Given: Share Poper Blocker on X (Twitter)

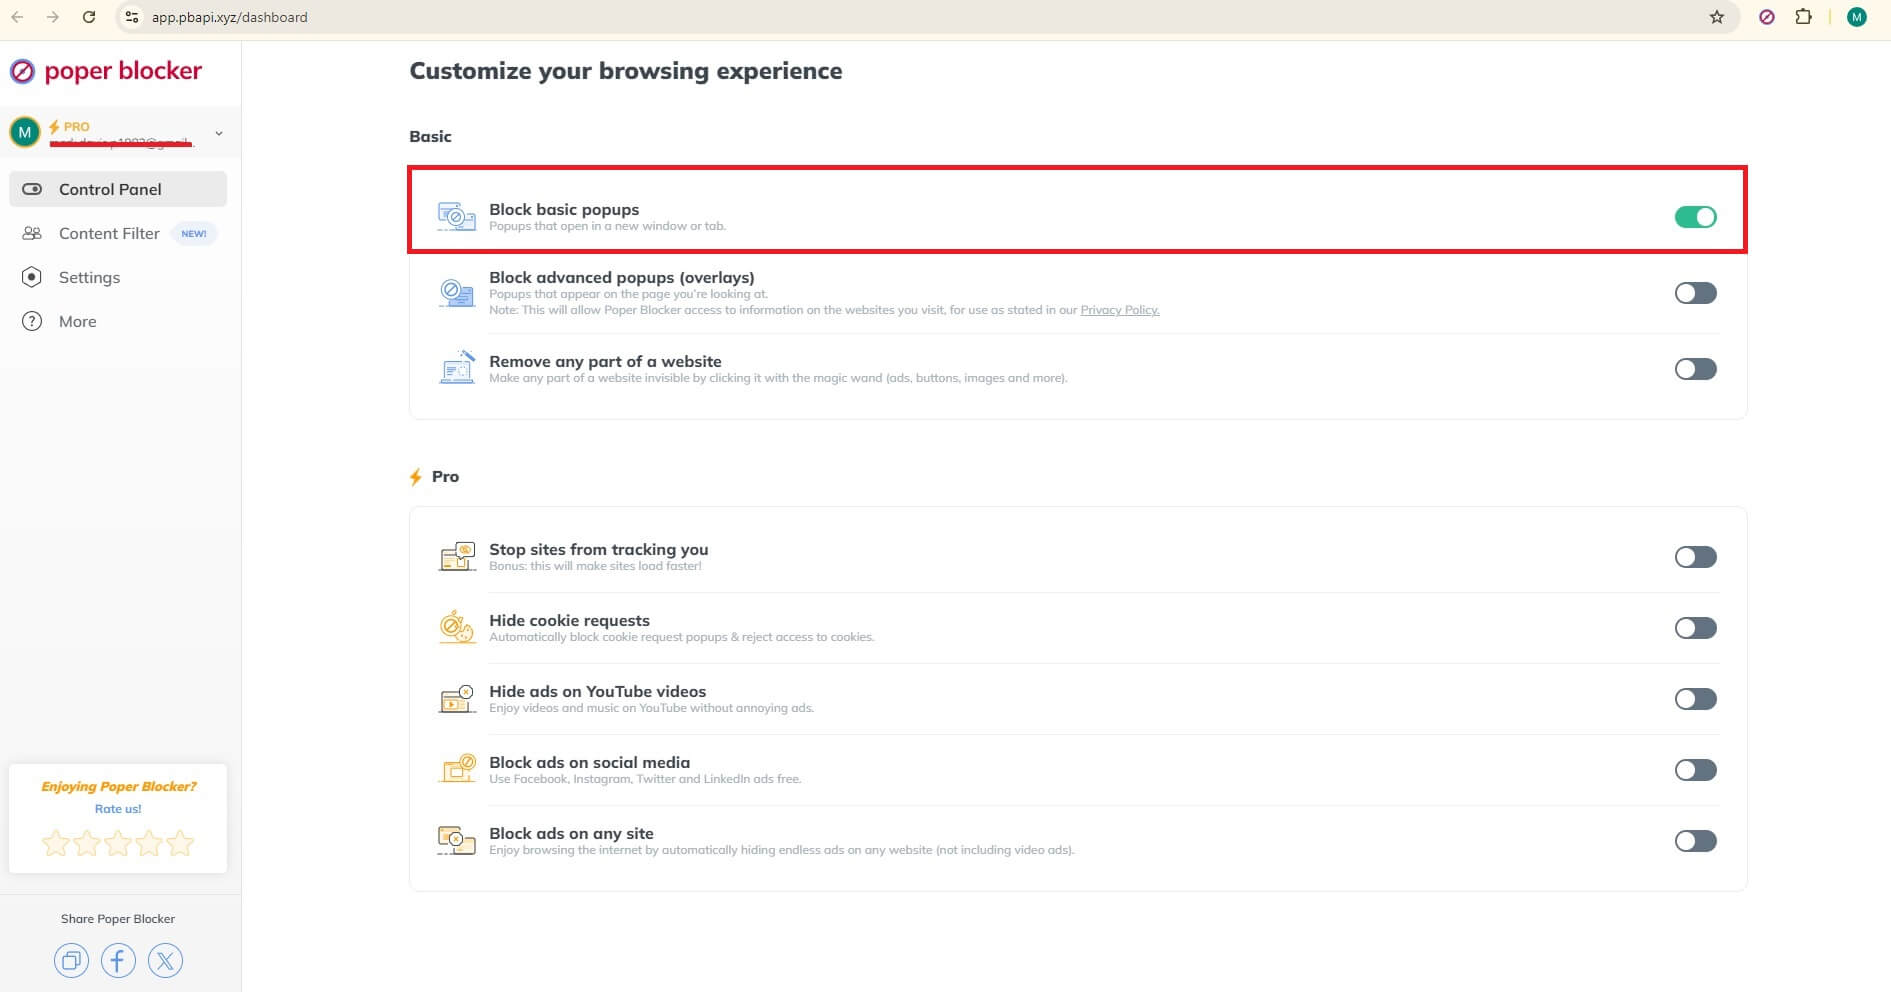Looking at the screenshot, I should point(165,961).
